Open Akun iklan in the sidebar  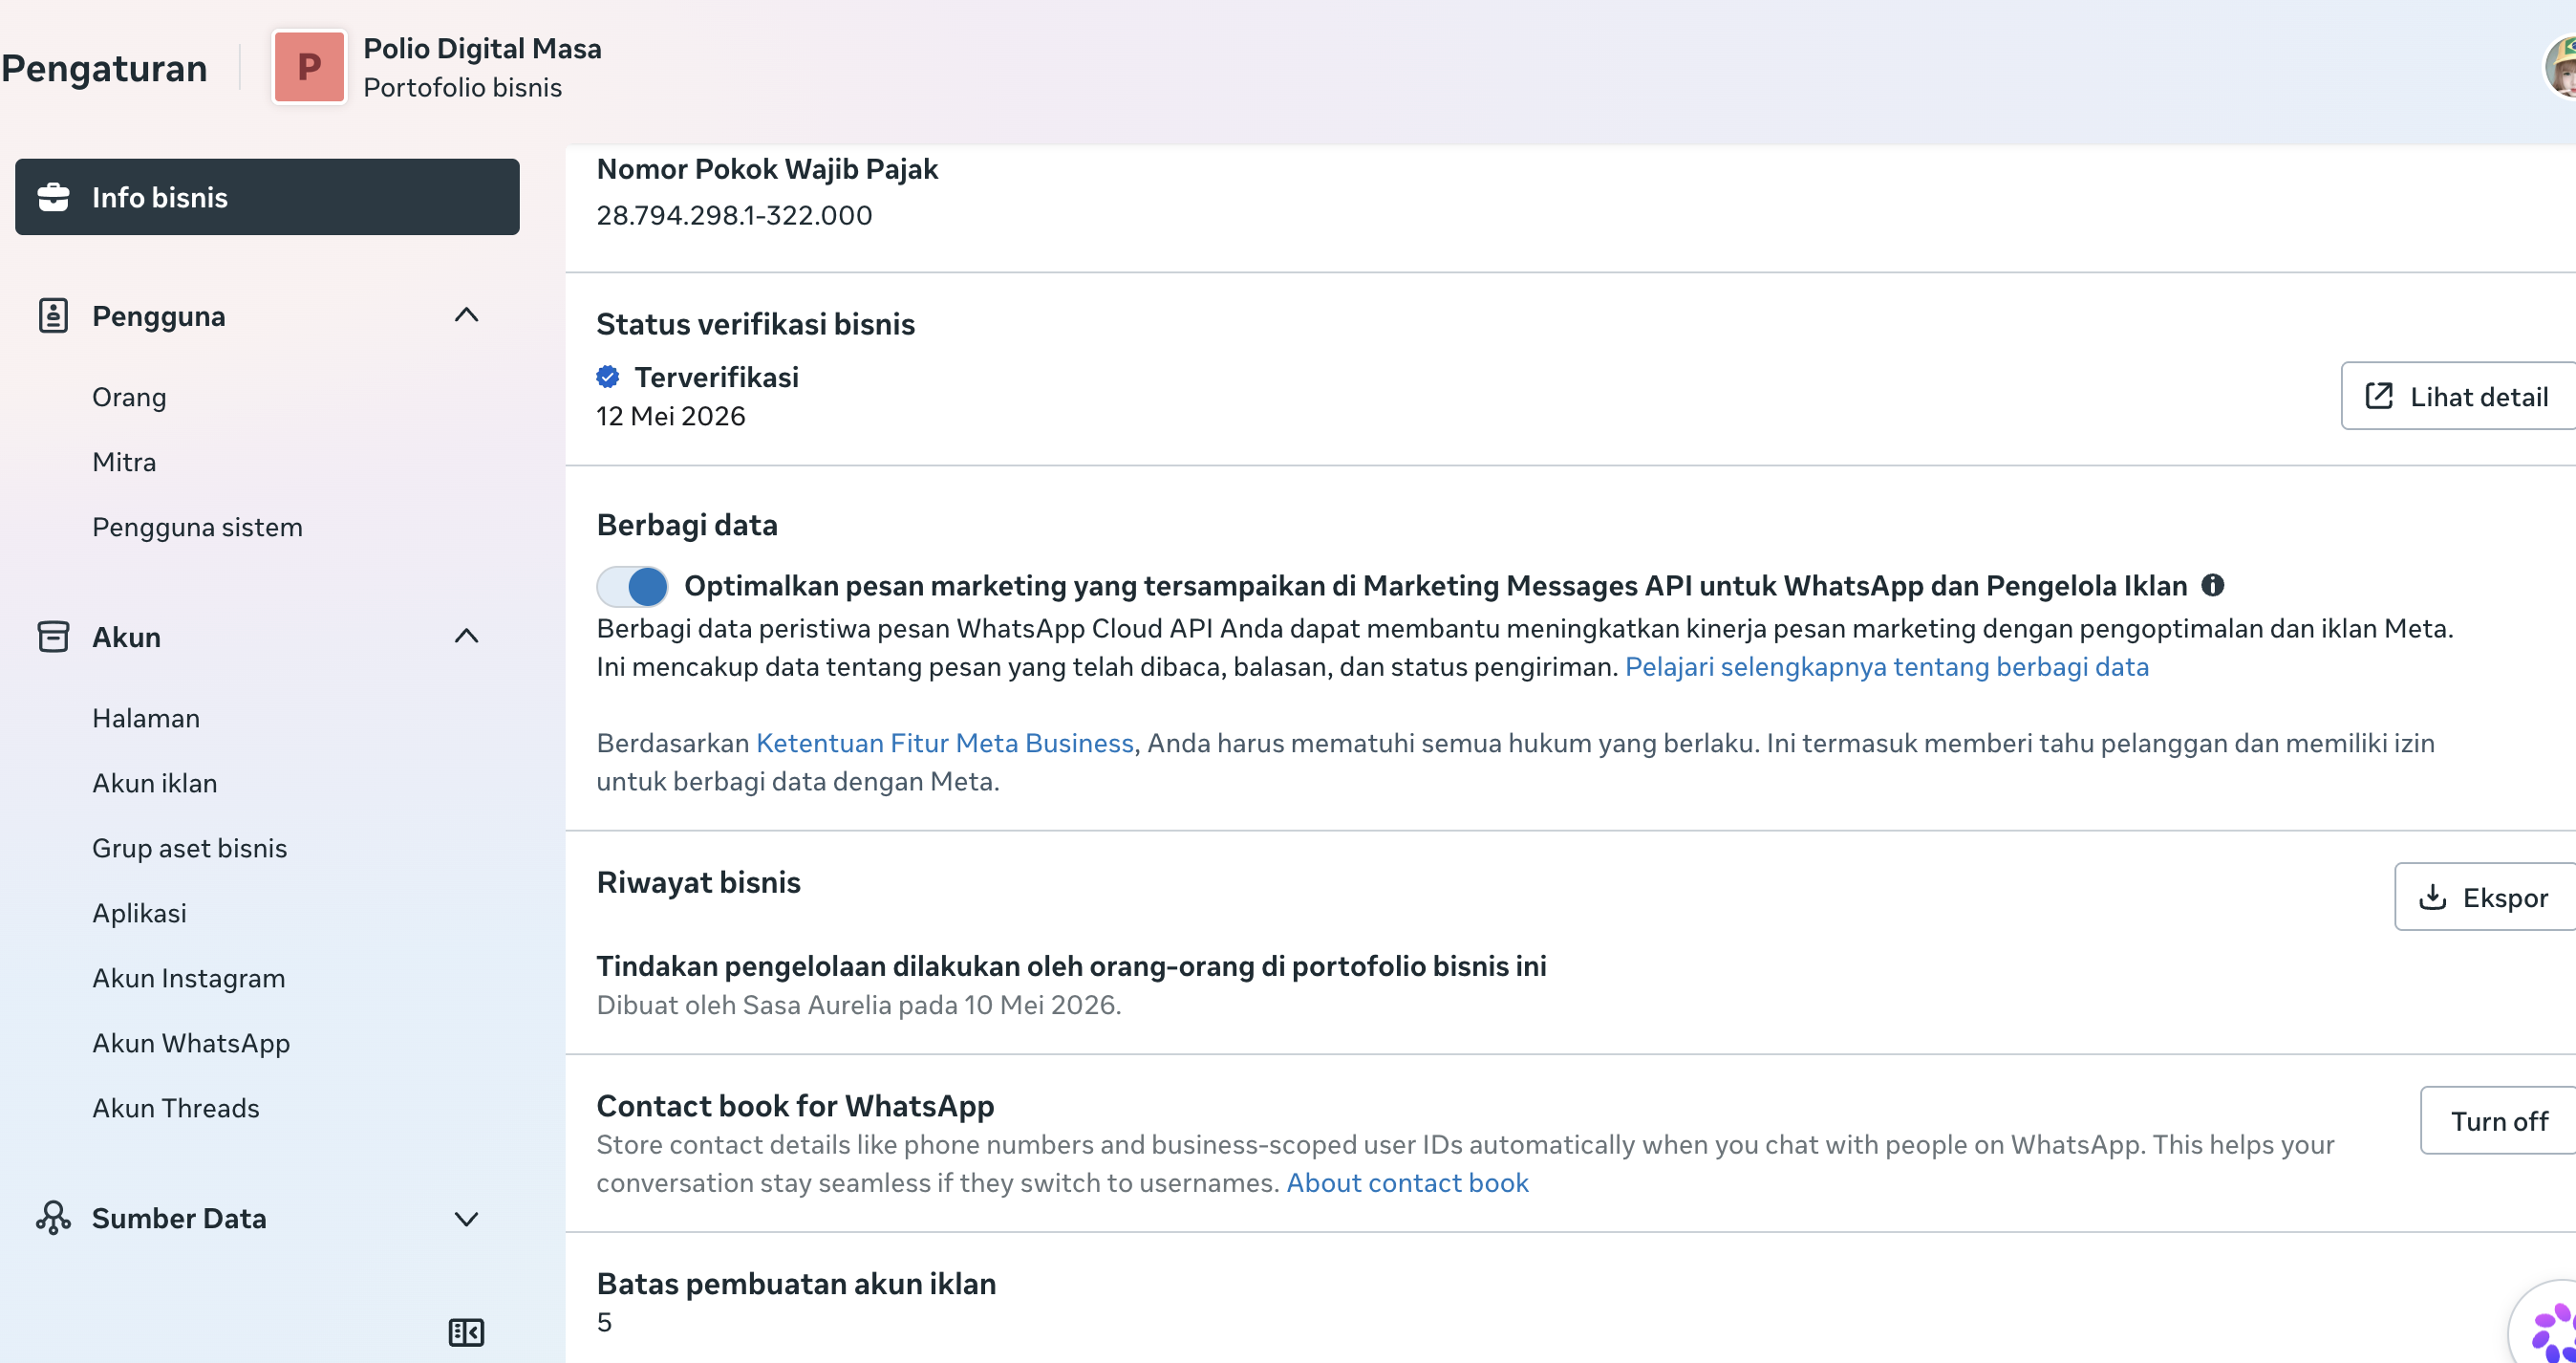coord(155,783)
